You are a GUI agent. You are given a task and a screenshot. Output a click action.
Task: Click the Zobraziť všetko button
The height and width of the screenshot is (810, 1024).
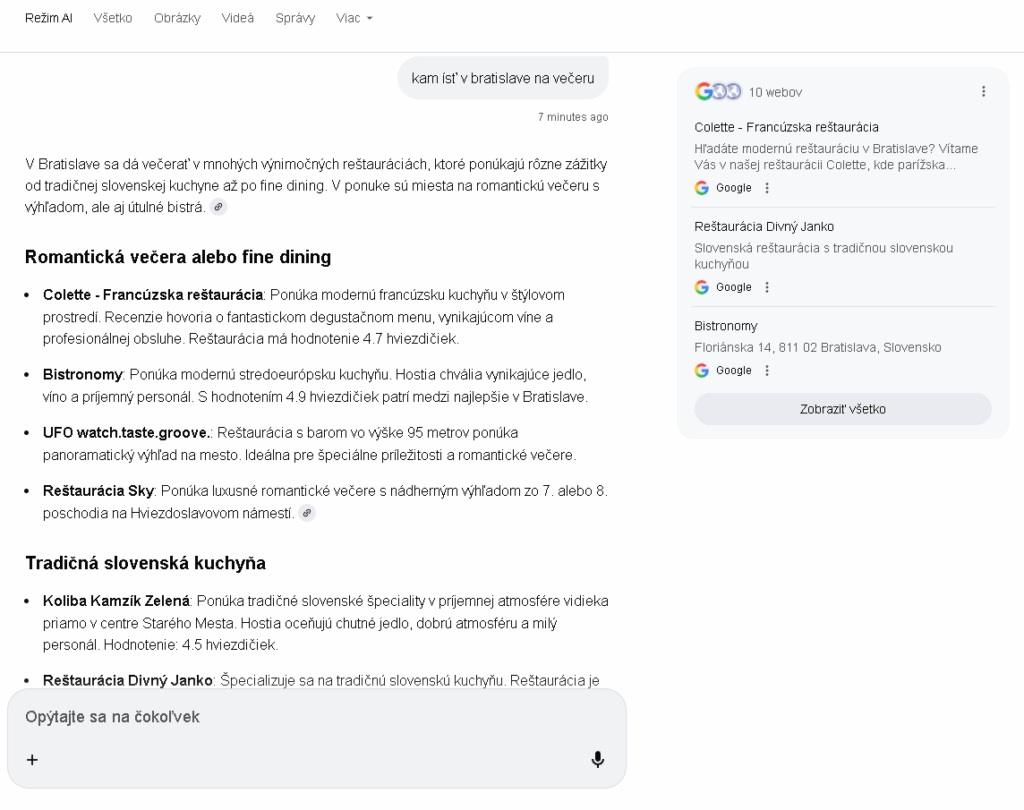pyautogui.click(x=842, y=409)
